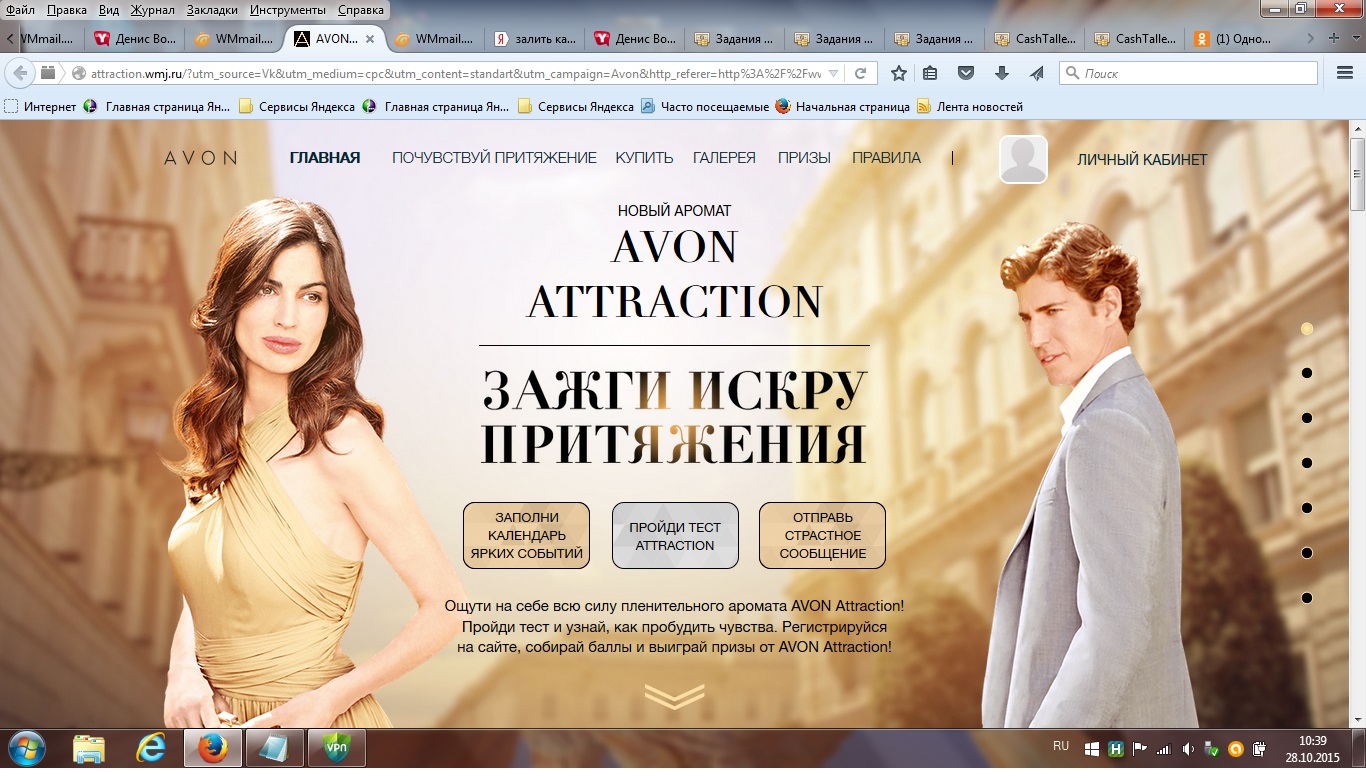Viewport: 1366px width, 778px height.
Task: Click the page vertical scrollbar thumb
Action: coord(1357,175)
